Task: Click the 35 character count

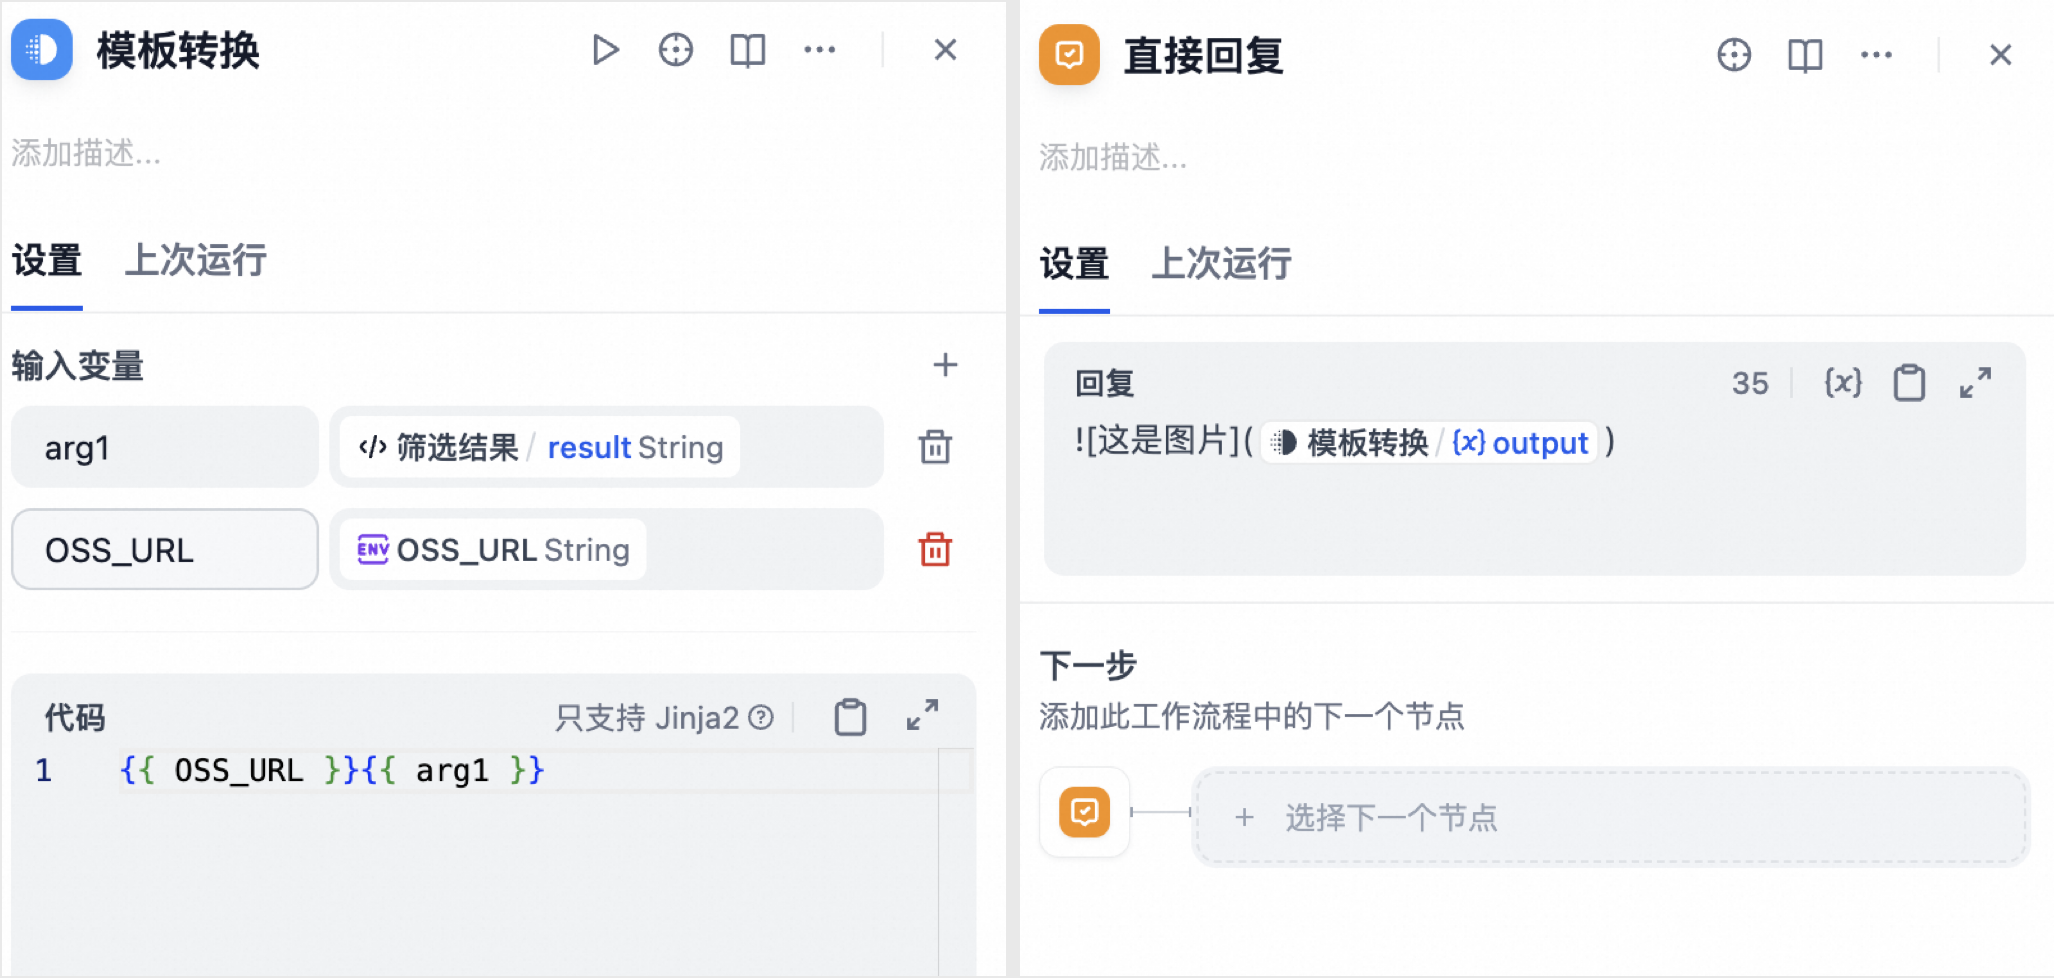Action: point(1750,383)
